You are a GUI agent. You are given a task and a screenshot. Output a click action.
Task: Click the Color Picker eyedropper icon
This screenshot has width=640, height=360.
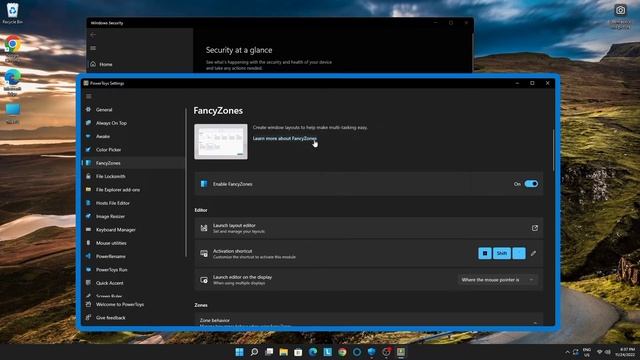pyautogui.click(x=88, y=150)
